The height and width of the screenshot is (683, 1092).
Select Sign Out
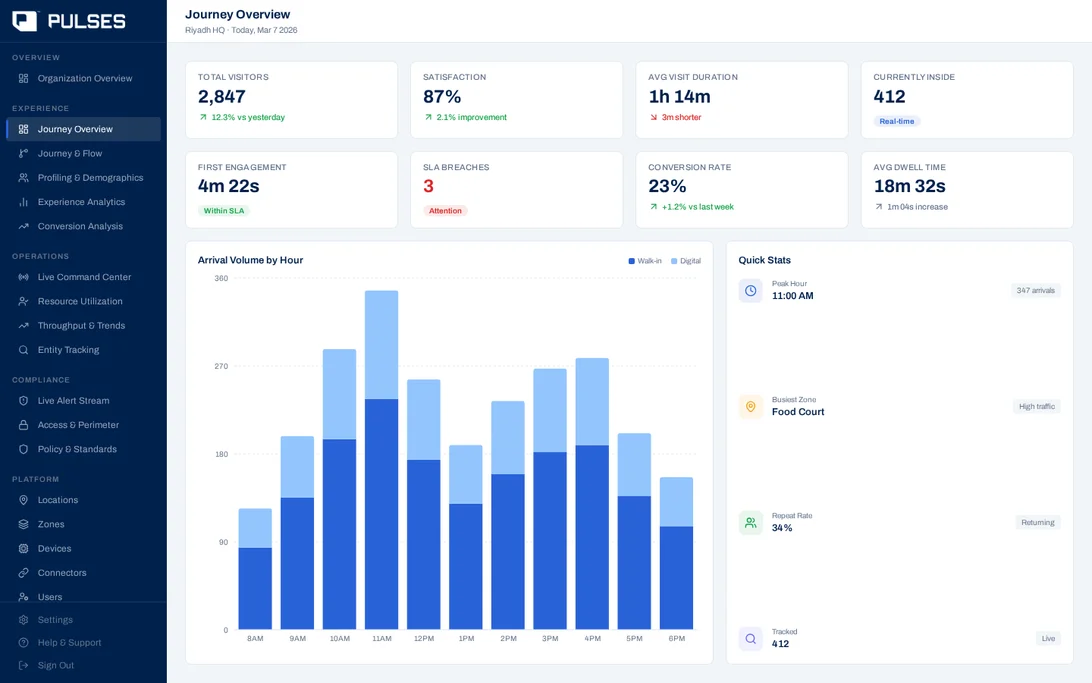click(x=84, y=666)
